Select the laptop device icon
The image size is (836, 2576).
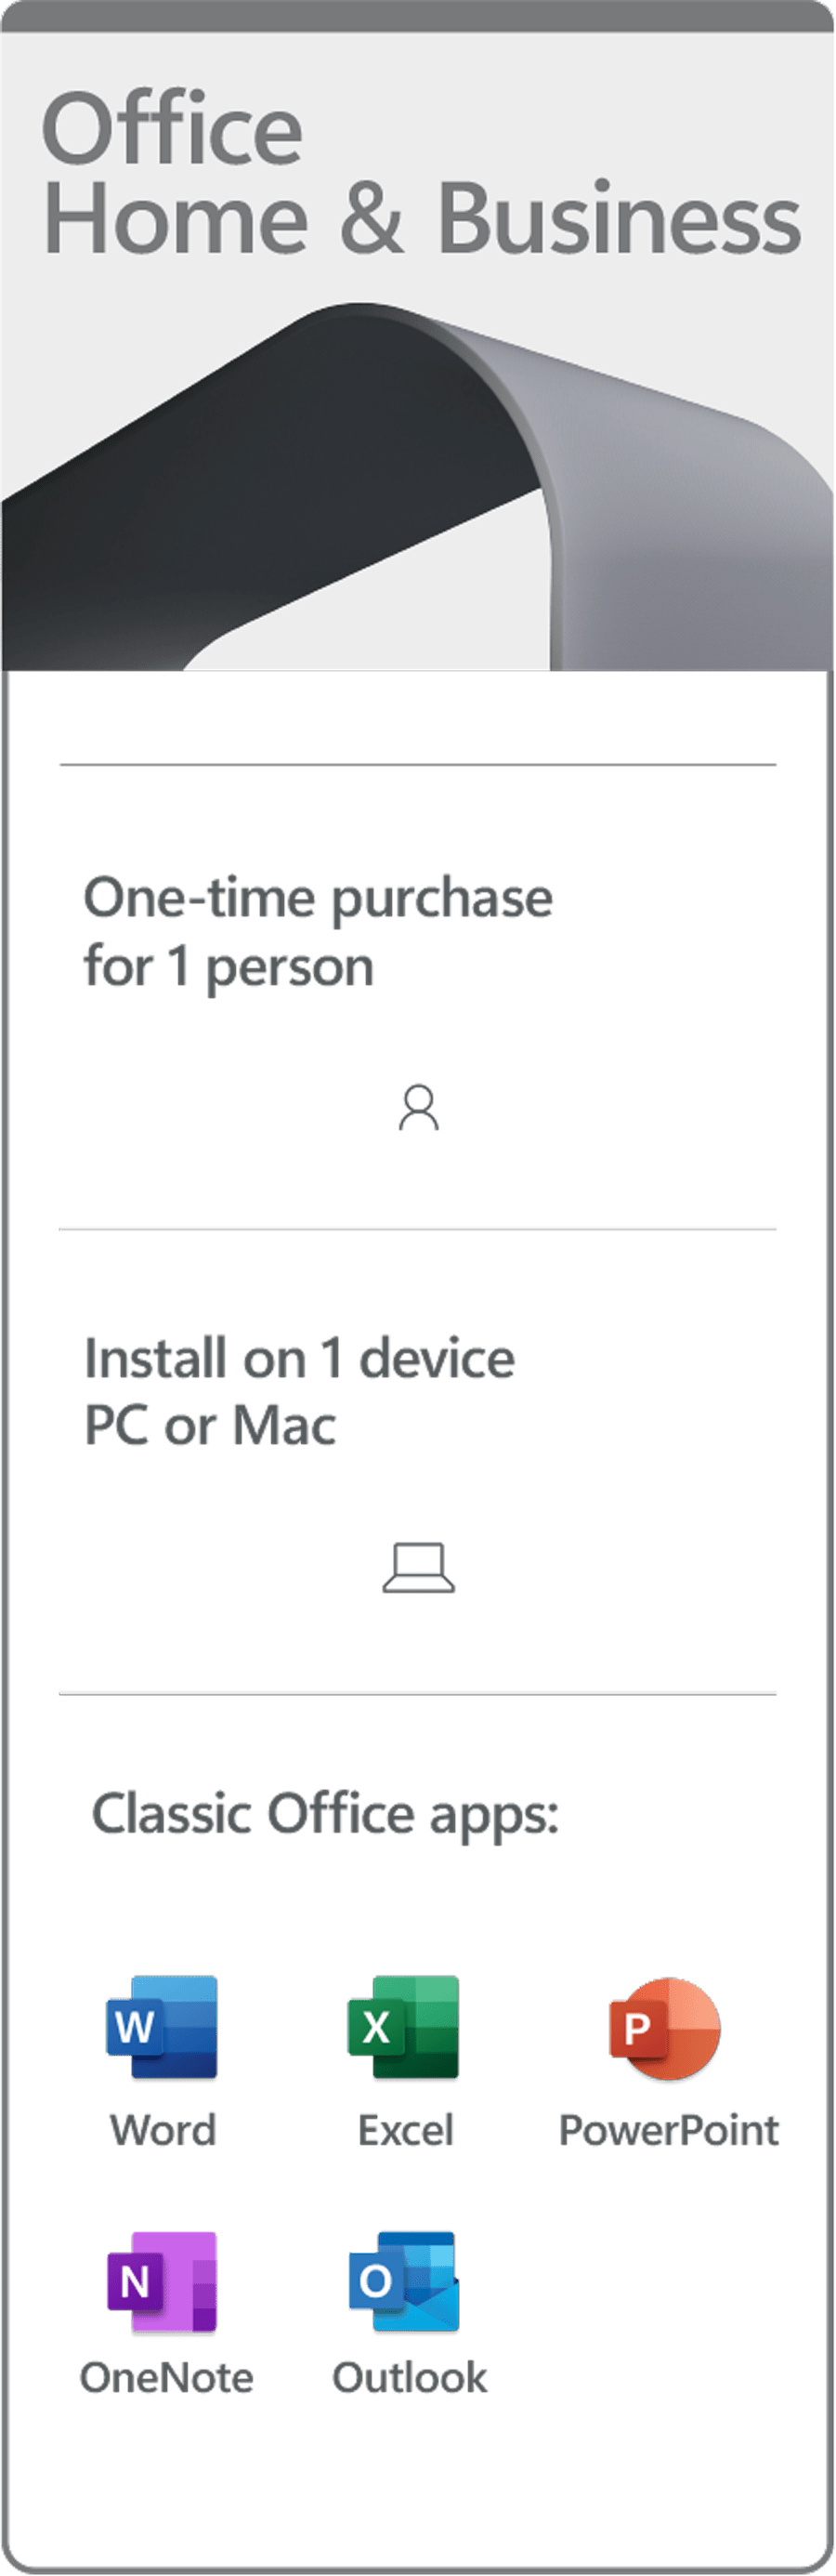point(419,1567)
